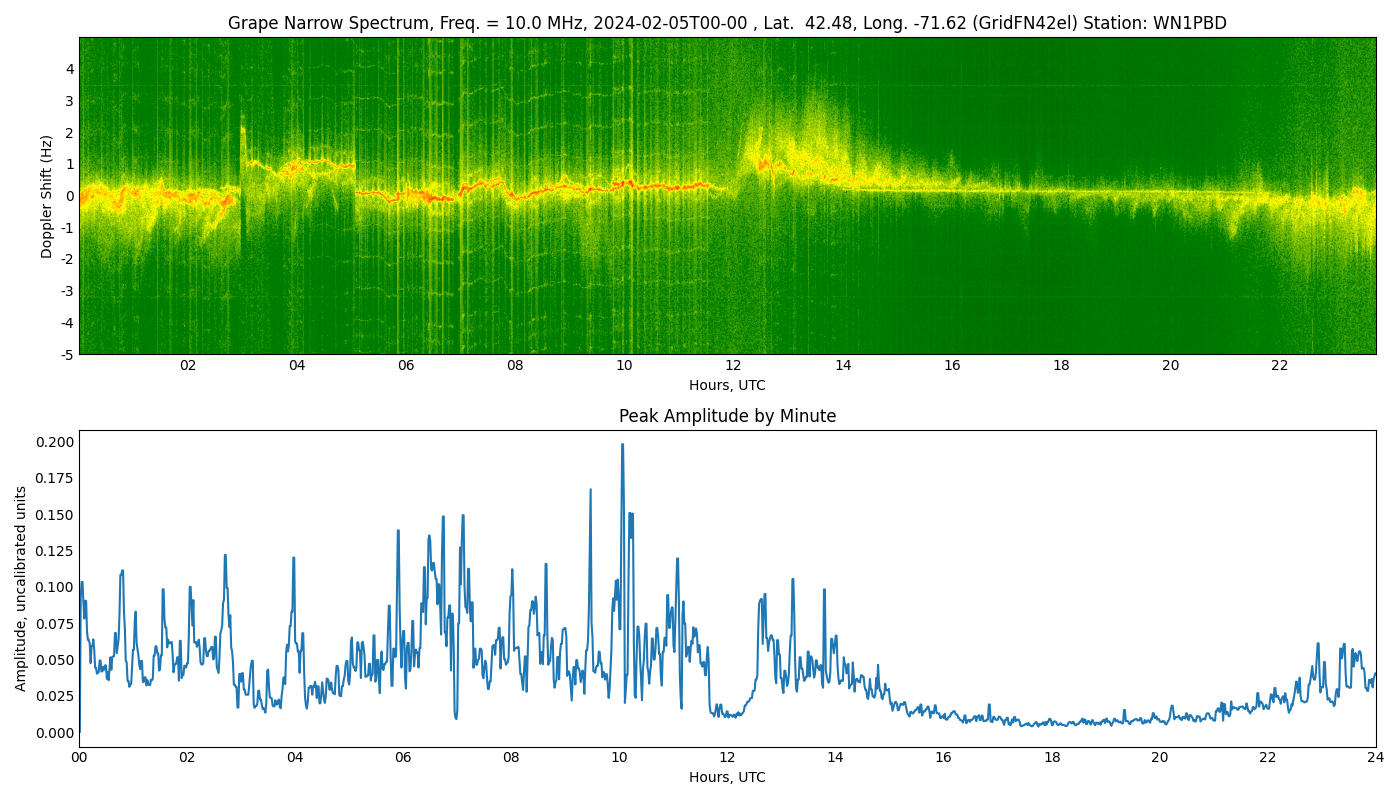
Task: Click station callsign WN1PBD in the title
Action: (1188, 23)
